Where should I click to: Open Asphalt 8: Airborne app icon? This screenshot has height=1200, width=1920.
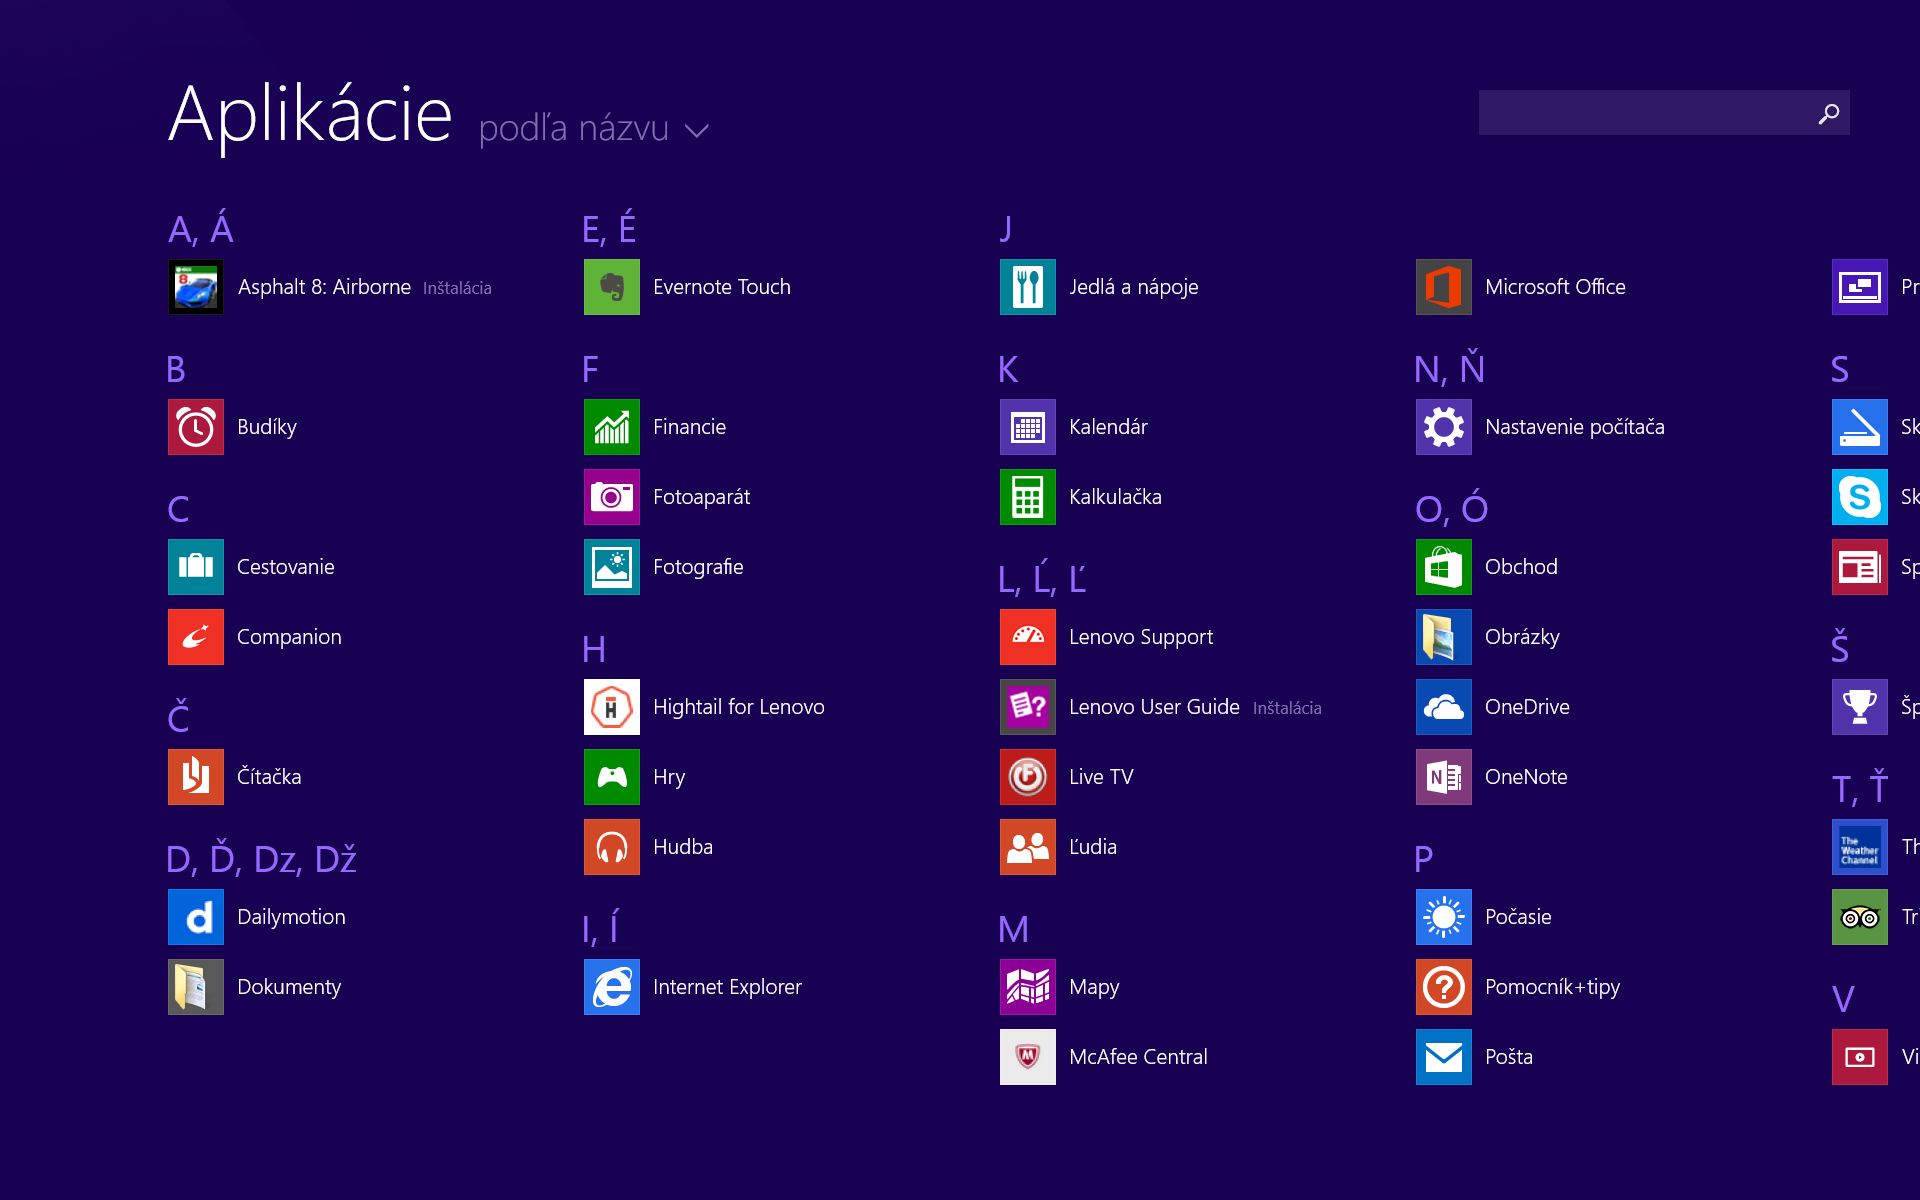195,287
